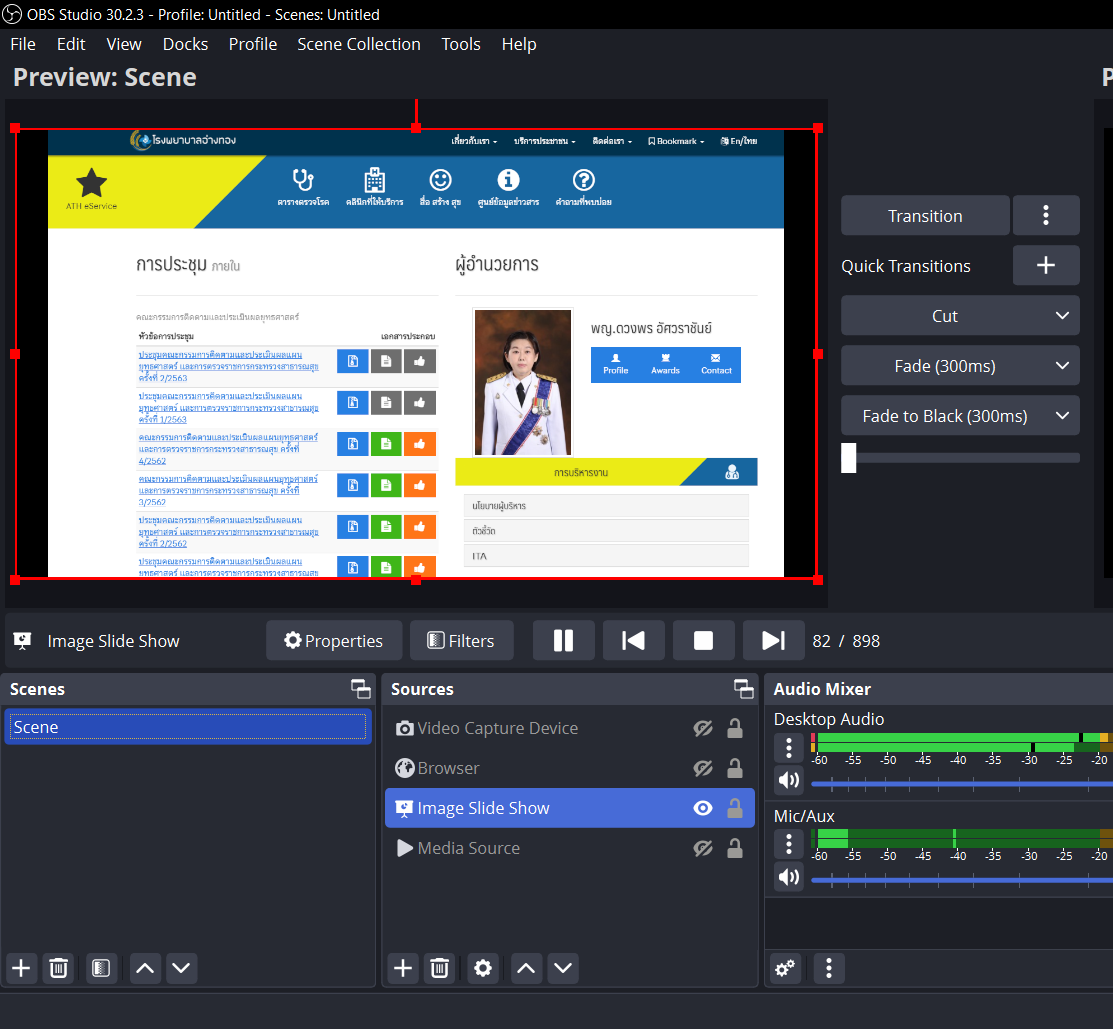Open Properties for Image Slide Show
This screenshot has width=1113, height=1029.
(334, 641)
